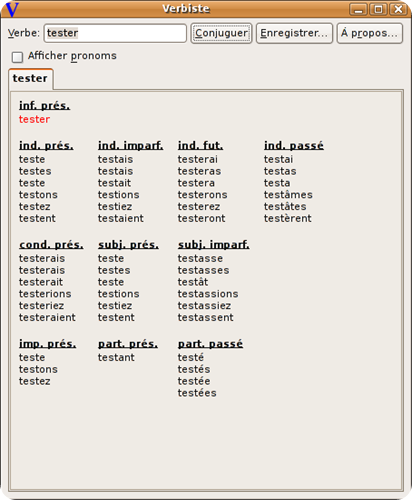The width and height of the screenshot is (412, 500).
Task: Click the word 'testassions'
Action: coord(208,294)
